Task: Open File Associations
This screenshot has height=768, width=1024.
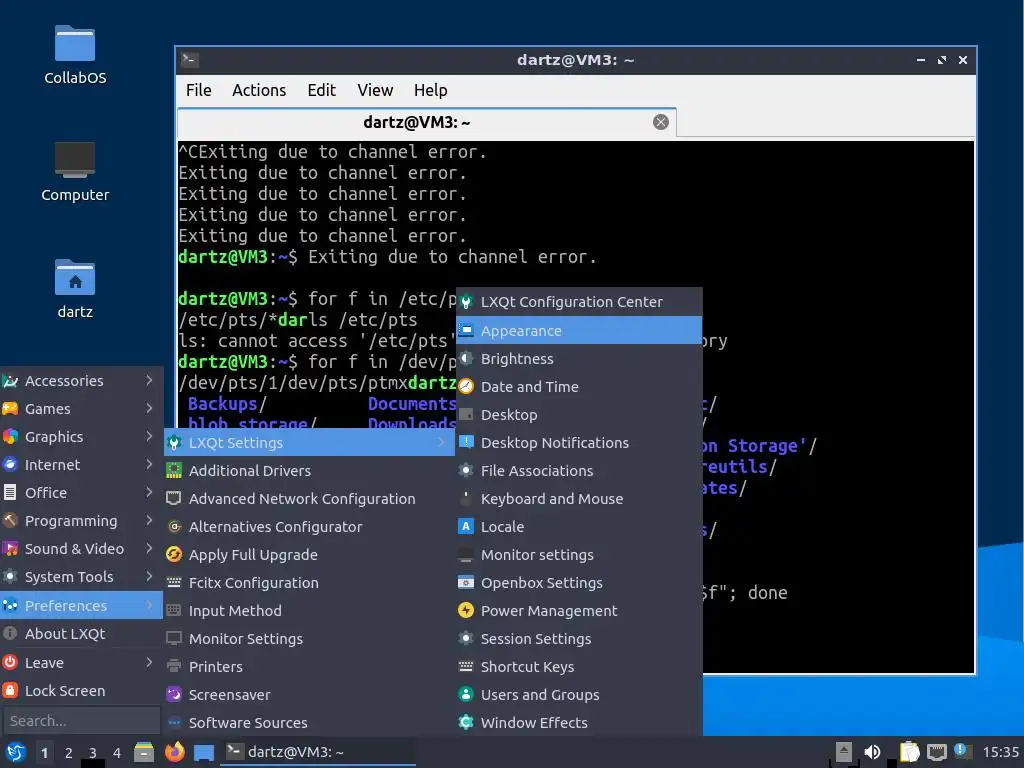Action: [x=579, y=471]
